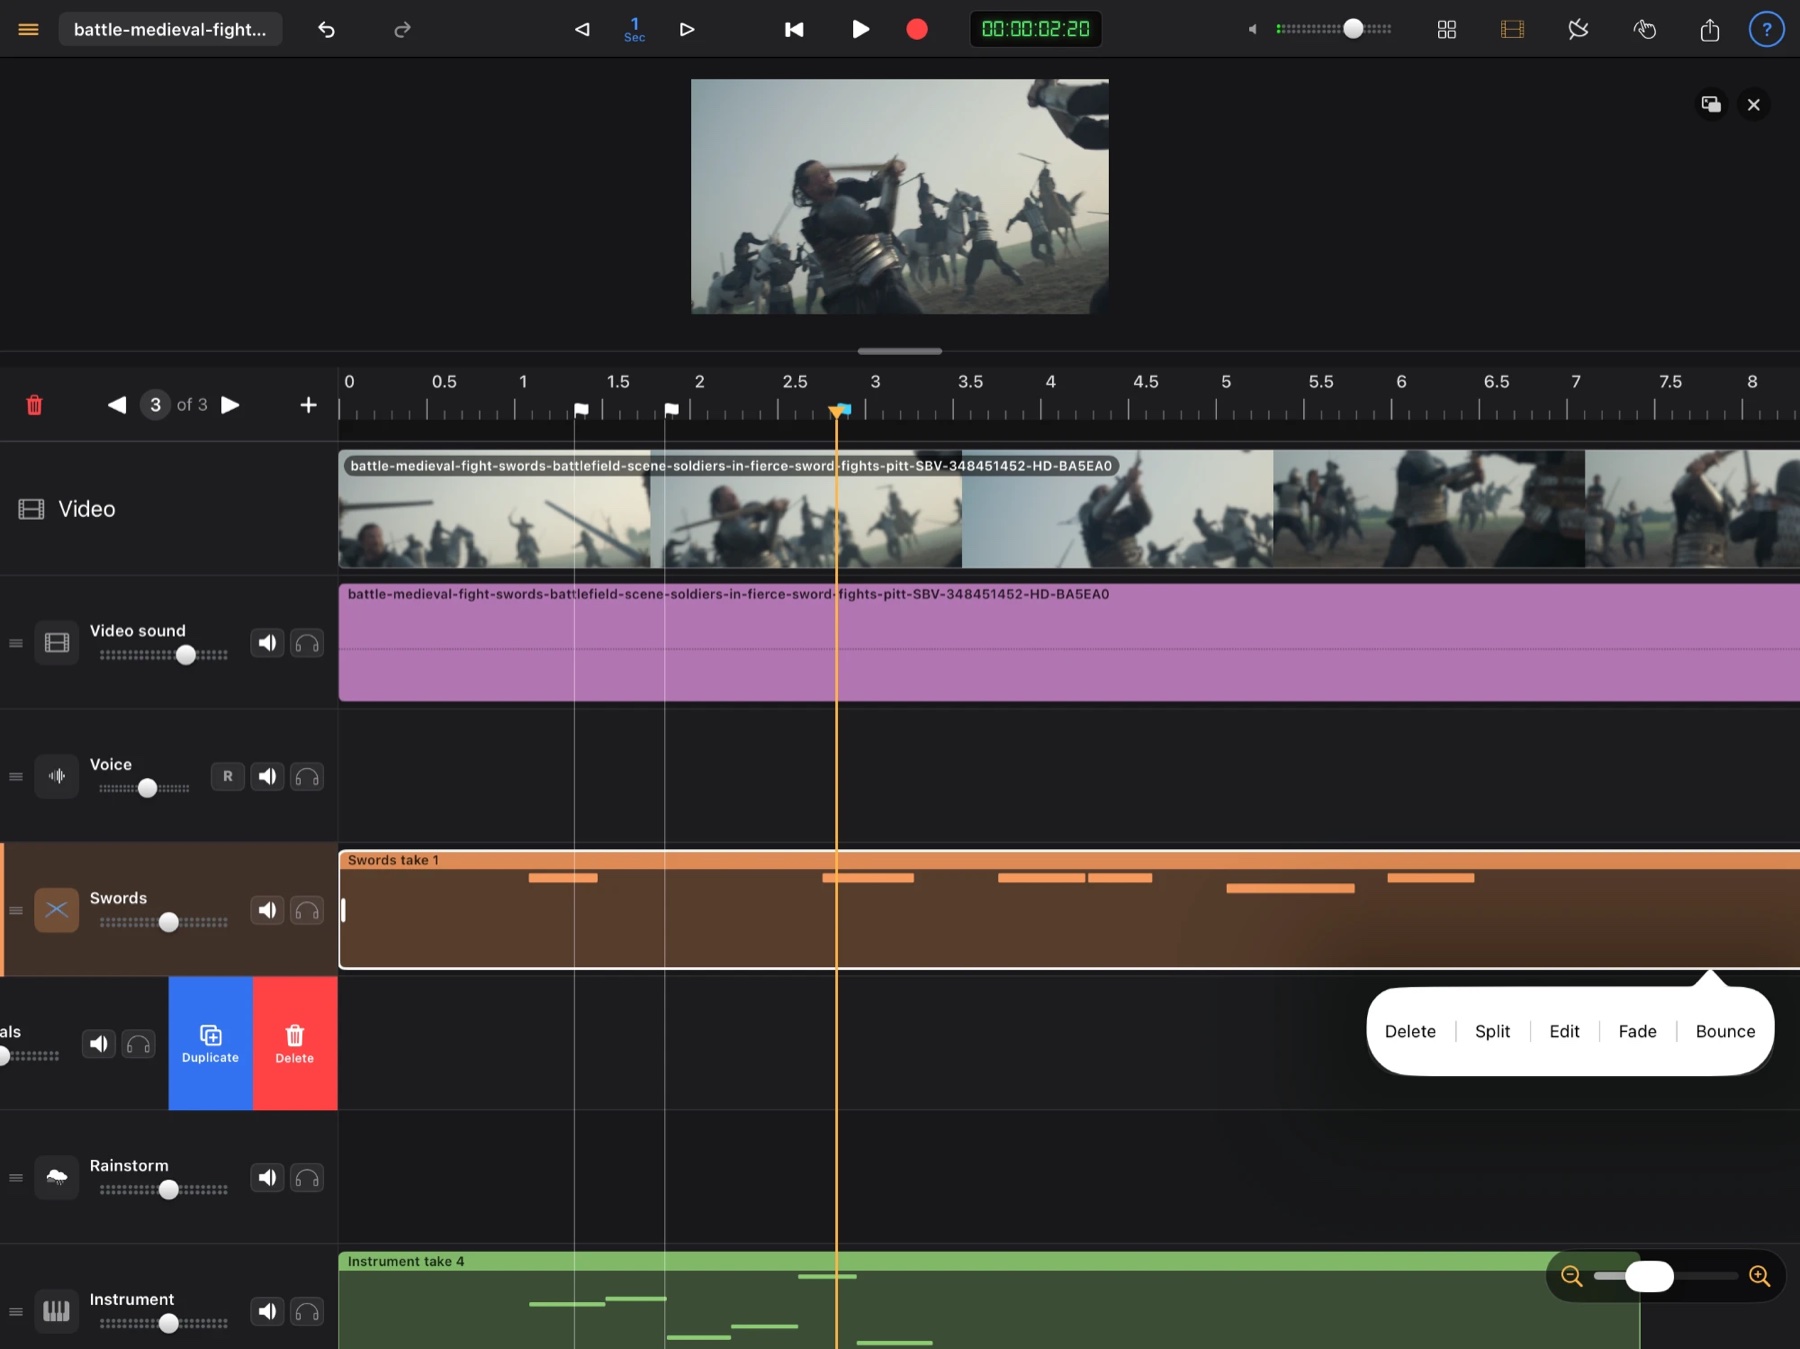Open the touch gesture icon
Viewport: 1800px width, 1349px height.
(x=1644, y=29)
